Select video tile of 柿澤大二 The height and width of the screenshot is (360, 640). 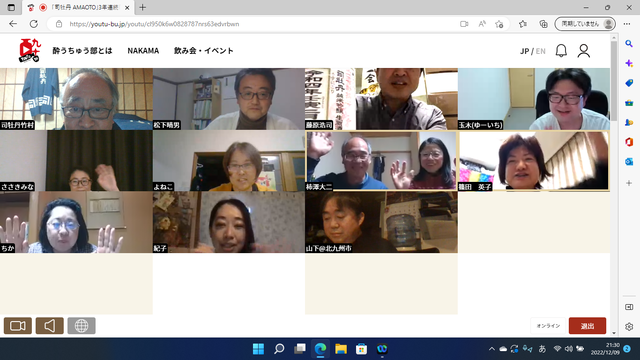click(381, 161)
